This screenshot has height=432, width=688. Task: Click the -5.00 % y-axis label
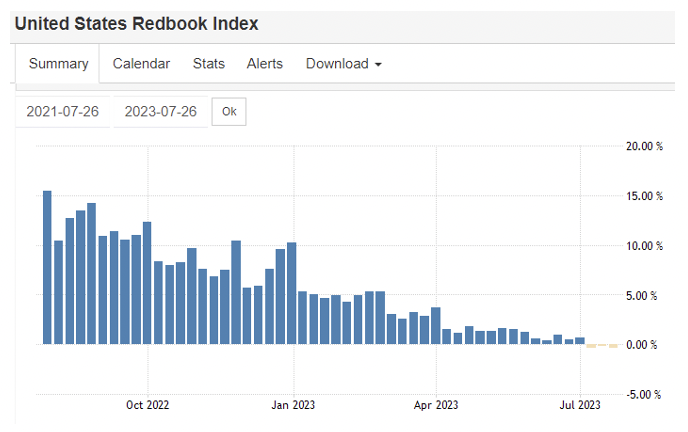click(x=645, y=394)
